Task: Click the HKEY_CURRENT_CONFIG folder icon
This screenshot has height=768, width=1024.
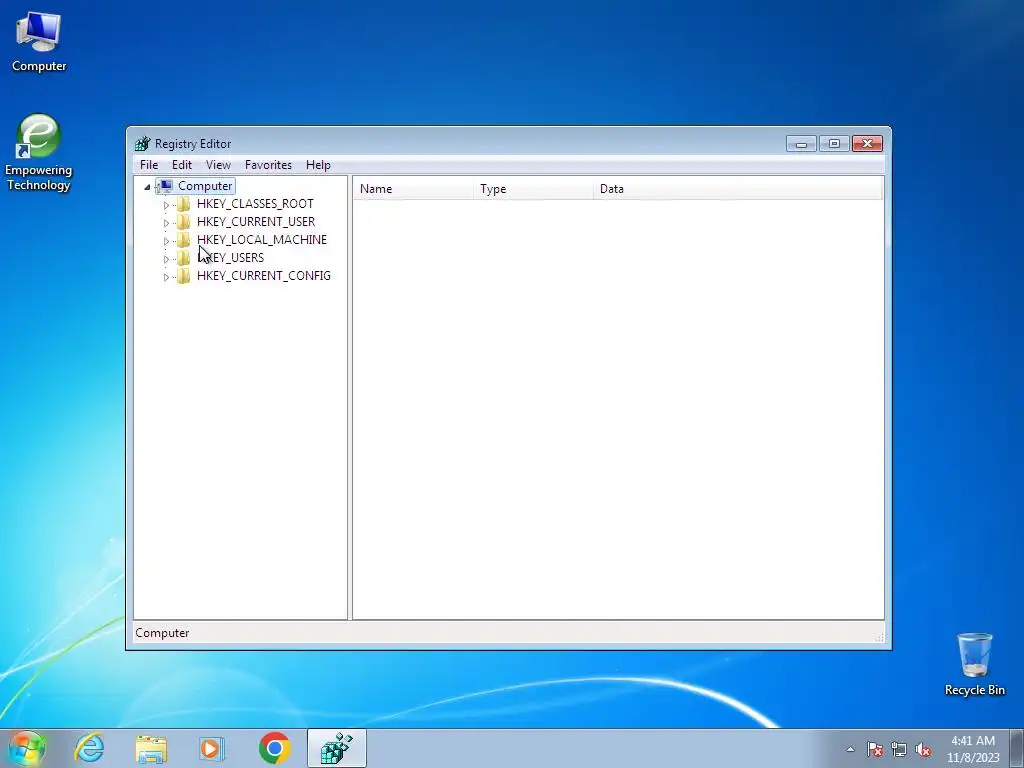Action: (x=184, y=276)
